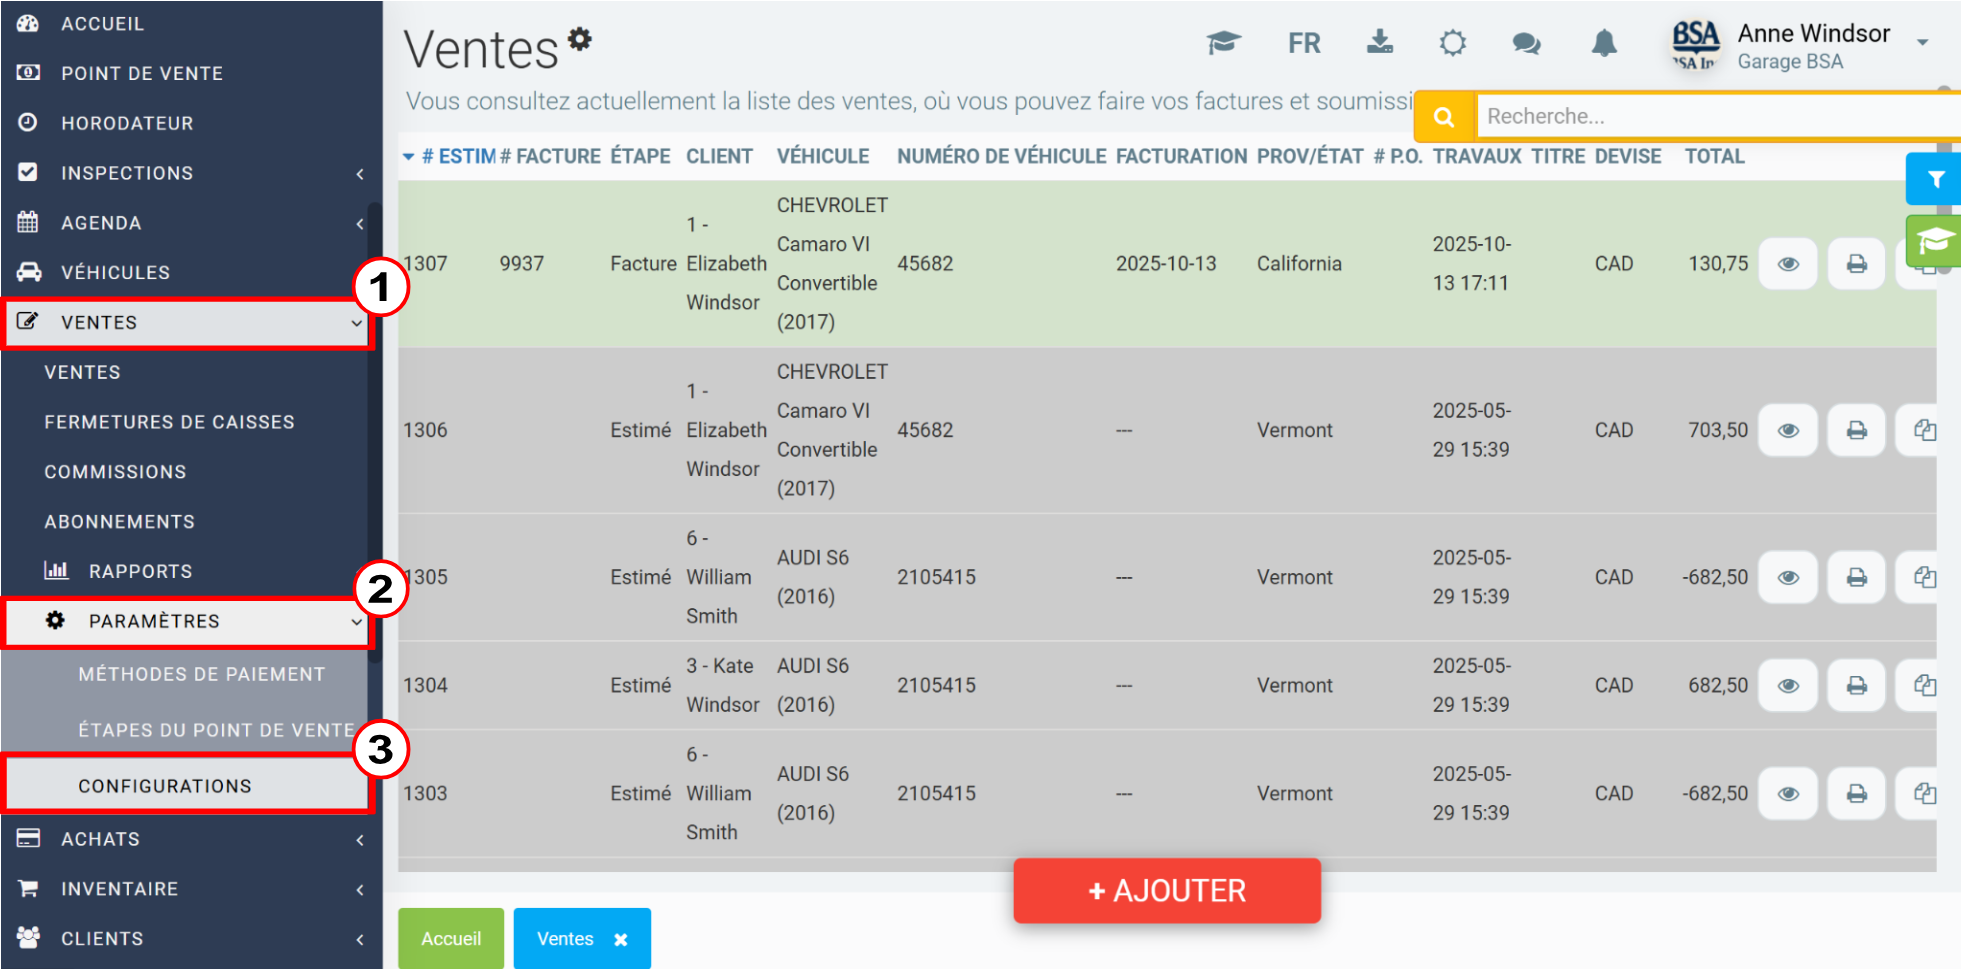
Task: Click the notification bell icon
Action: (1604, 43)
